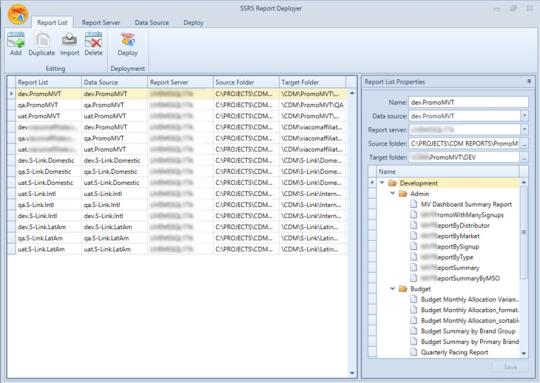Click tree panel scrollbar down arrow
The image size is (540, 383).
point(524,353)
